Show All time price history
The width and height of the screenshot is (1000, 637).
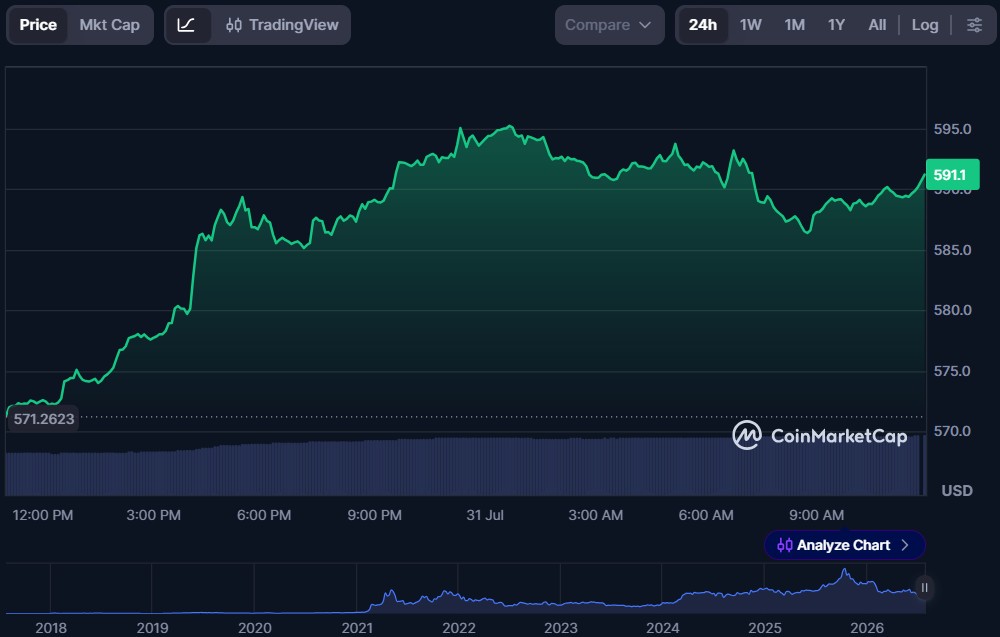pyautogui.click(x=877, y=25)
